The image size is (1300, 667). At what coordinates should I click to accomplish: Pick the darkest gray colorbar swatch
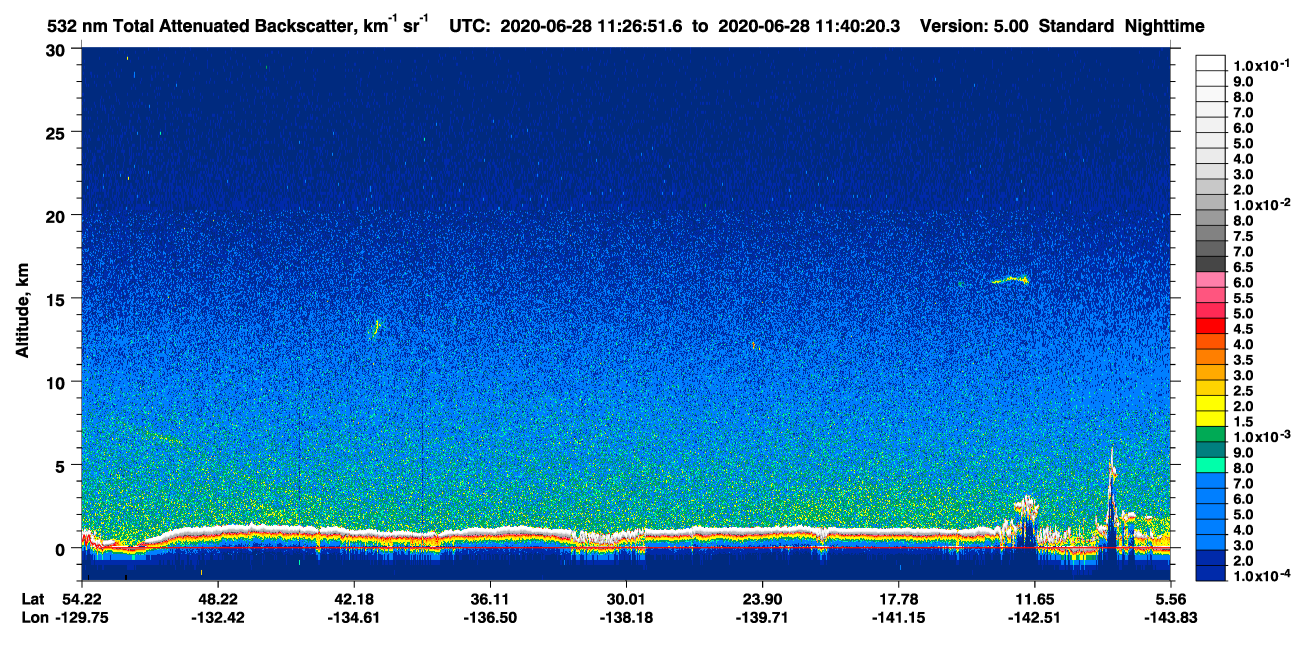click(1211, 263)
